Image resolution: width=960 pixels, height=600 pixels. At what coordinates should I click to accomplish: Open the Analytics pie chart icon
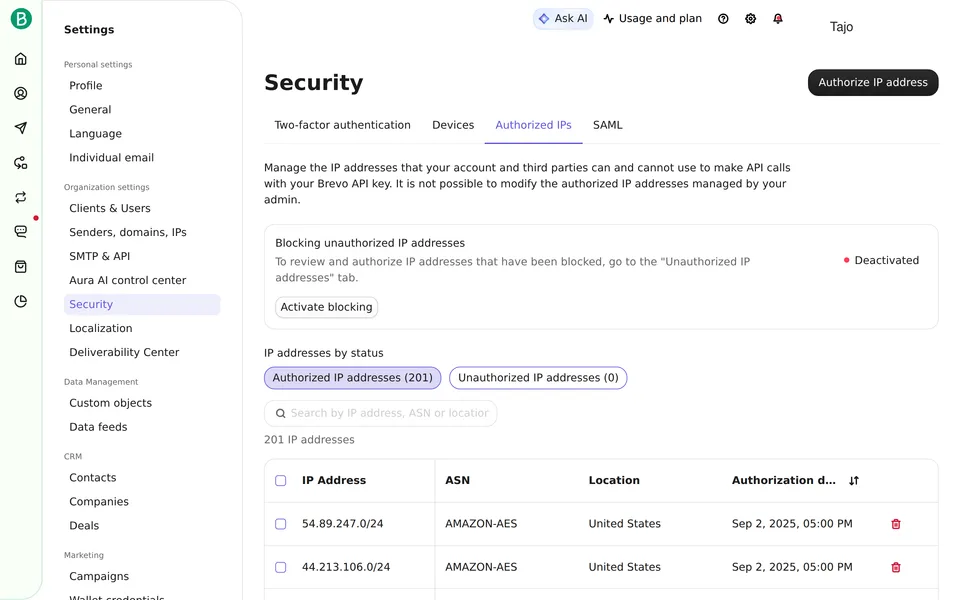coord(21,301)
